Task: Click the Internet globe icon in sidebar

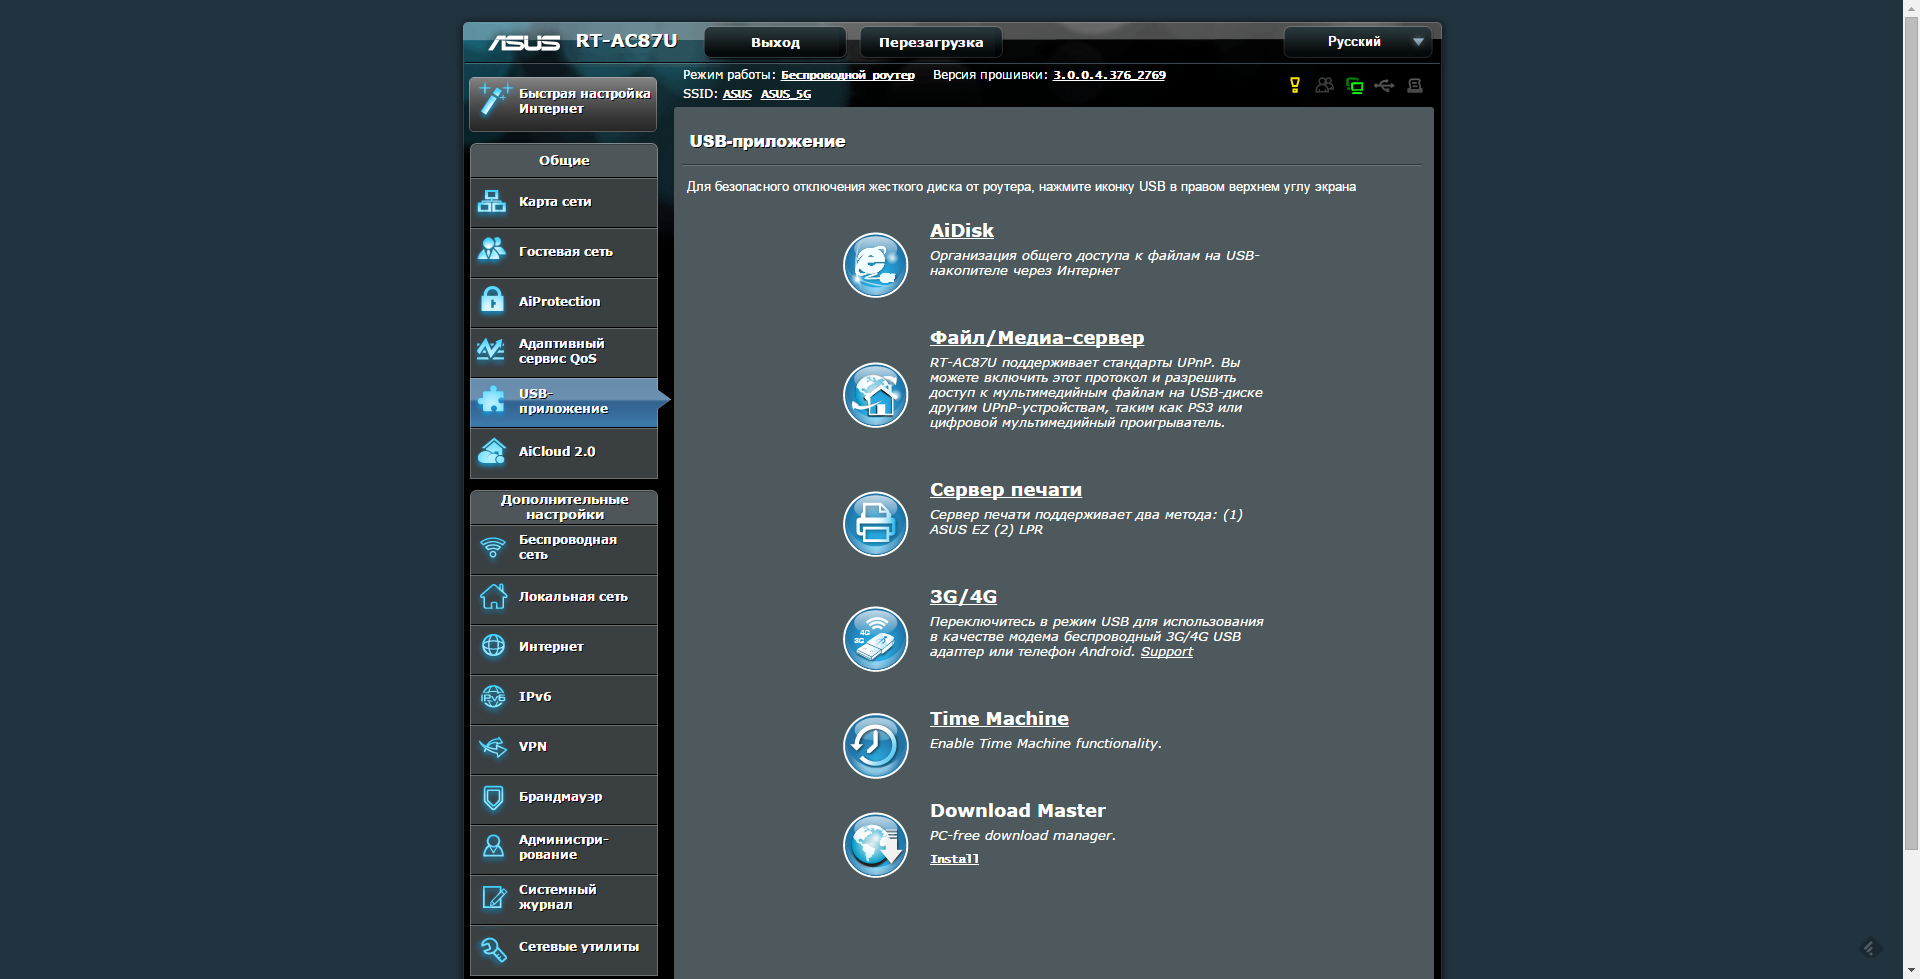Action: [493, 646]
